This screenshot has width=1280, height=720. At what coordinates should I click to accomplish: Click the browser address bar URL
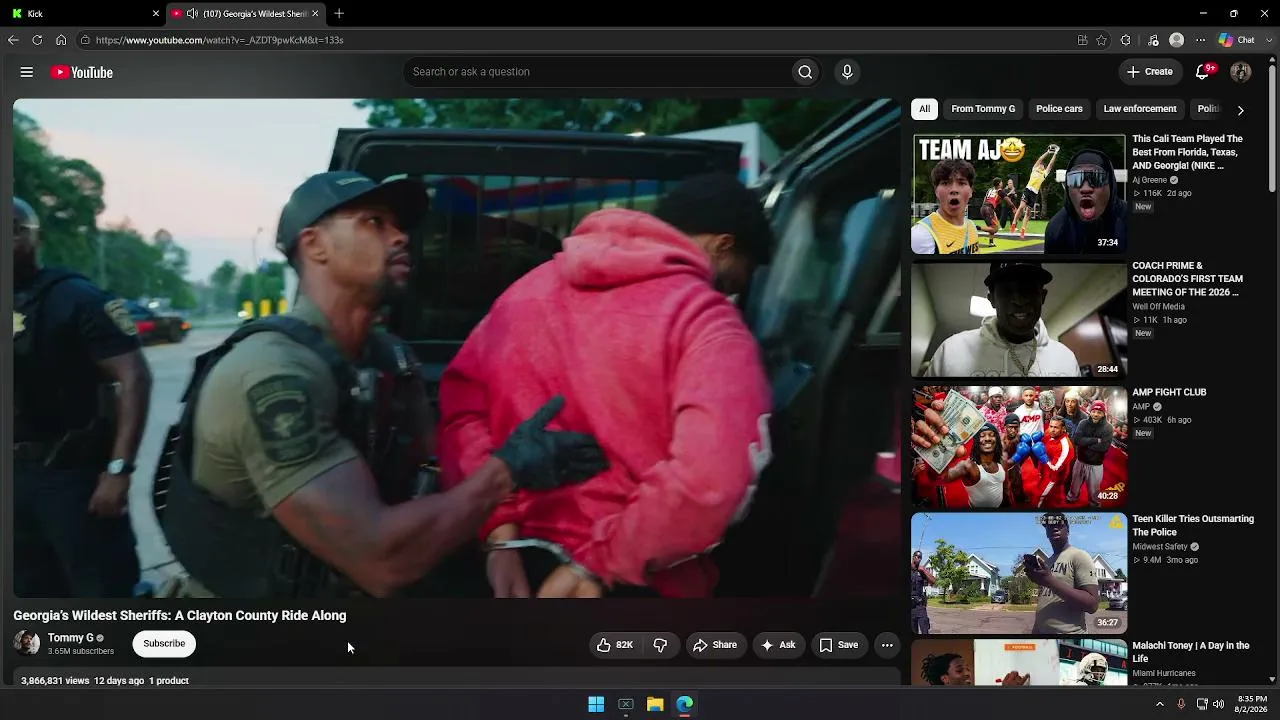point(220,40)
